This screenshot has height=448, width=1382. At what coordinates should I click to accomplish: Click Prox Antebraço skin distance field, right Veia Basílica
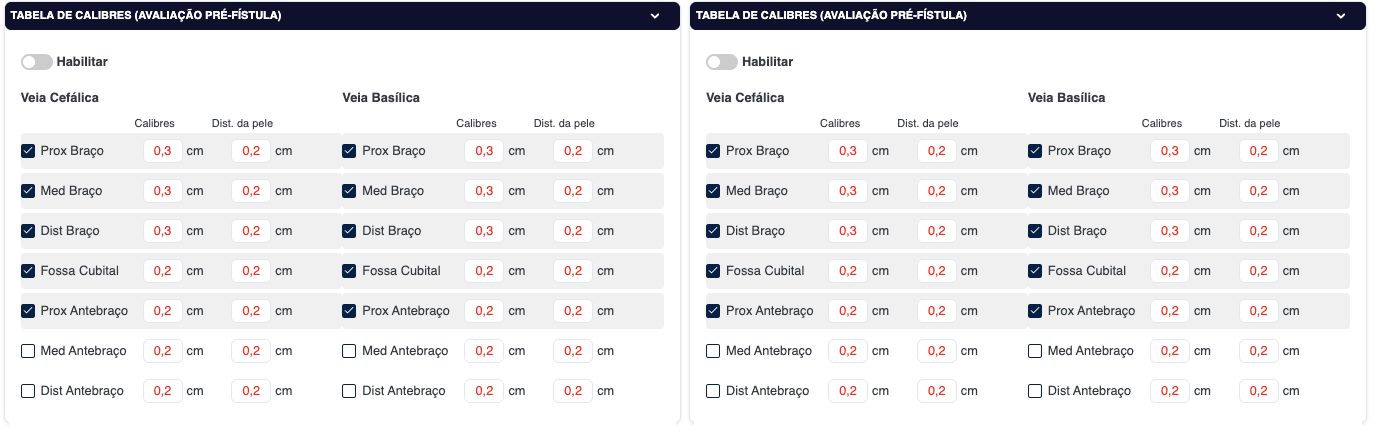pyautogui.click(x=1258, y=311)
